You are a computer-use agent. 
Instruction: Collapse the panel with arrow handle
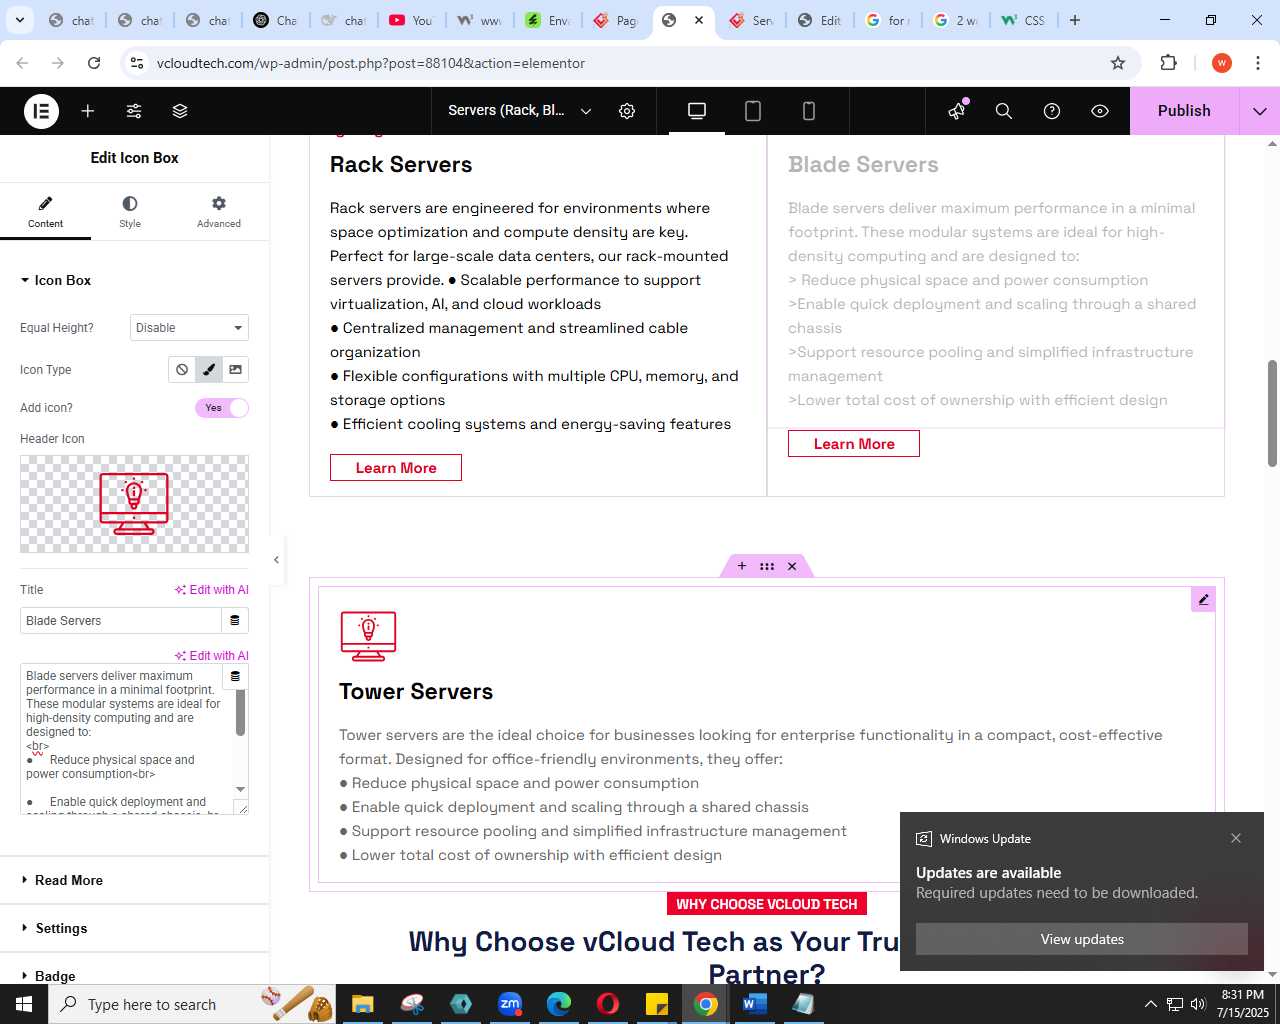[x=276, y=560]
